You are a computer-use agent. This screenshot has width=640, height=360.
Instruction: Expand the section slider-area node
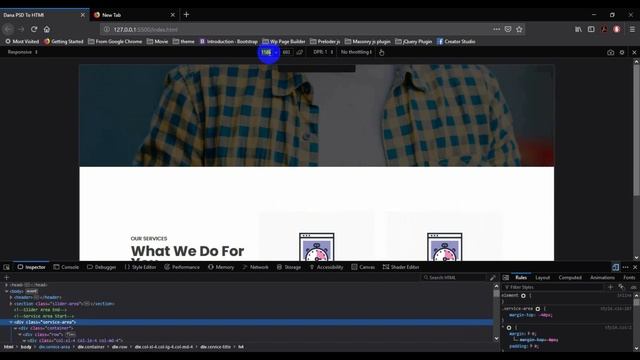tap(11, 304)
